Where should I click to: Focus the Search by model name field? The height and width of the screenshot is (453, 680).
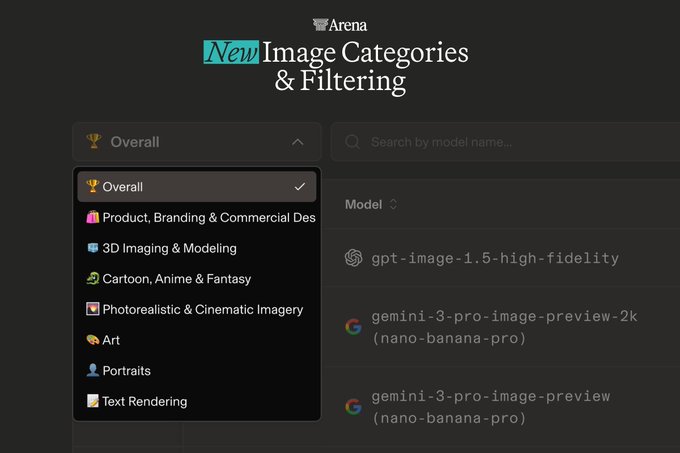506,142
